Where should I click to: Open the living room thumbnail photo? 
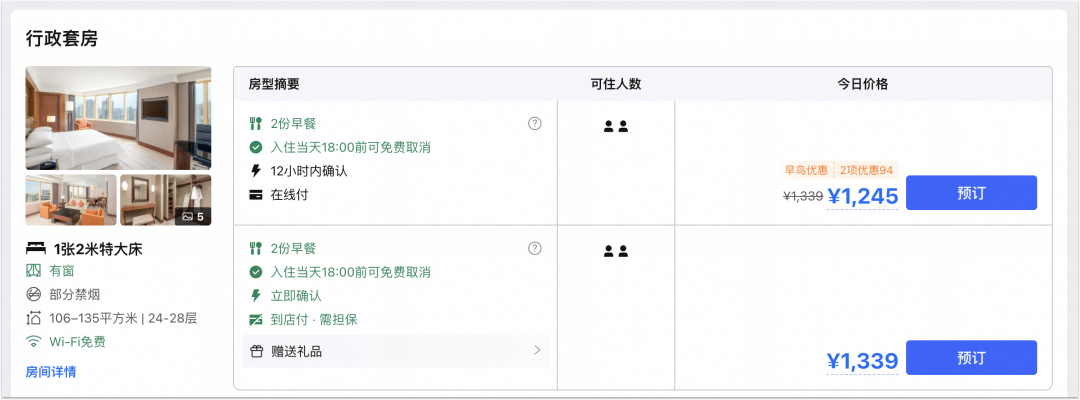(71, 200)
